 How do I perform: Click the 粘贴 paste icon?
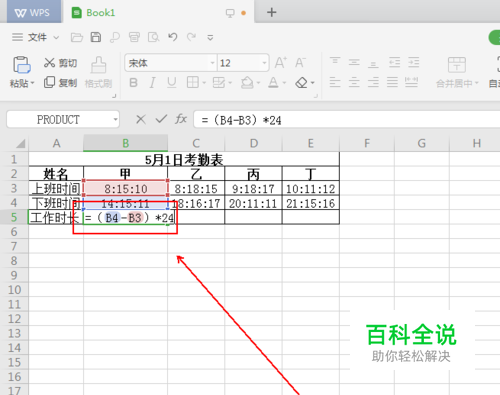tap(22, 64)
